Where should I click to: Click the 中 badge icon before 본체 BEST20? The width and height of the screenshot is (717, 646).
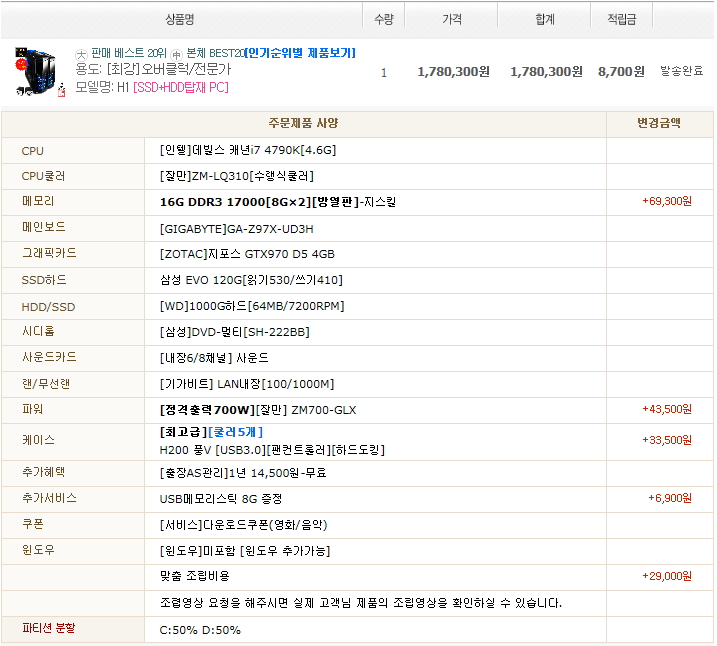tap(177, 55)
